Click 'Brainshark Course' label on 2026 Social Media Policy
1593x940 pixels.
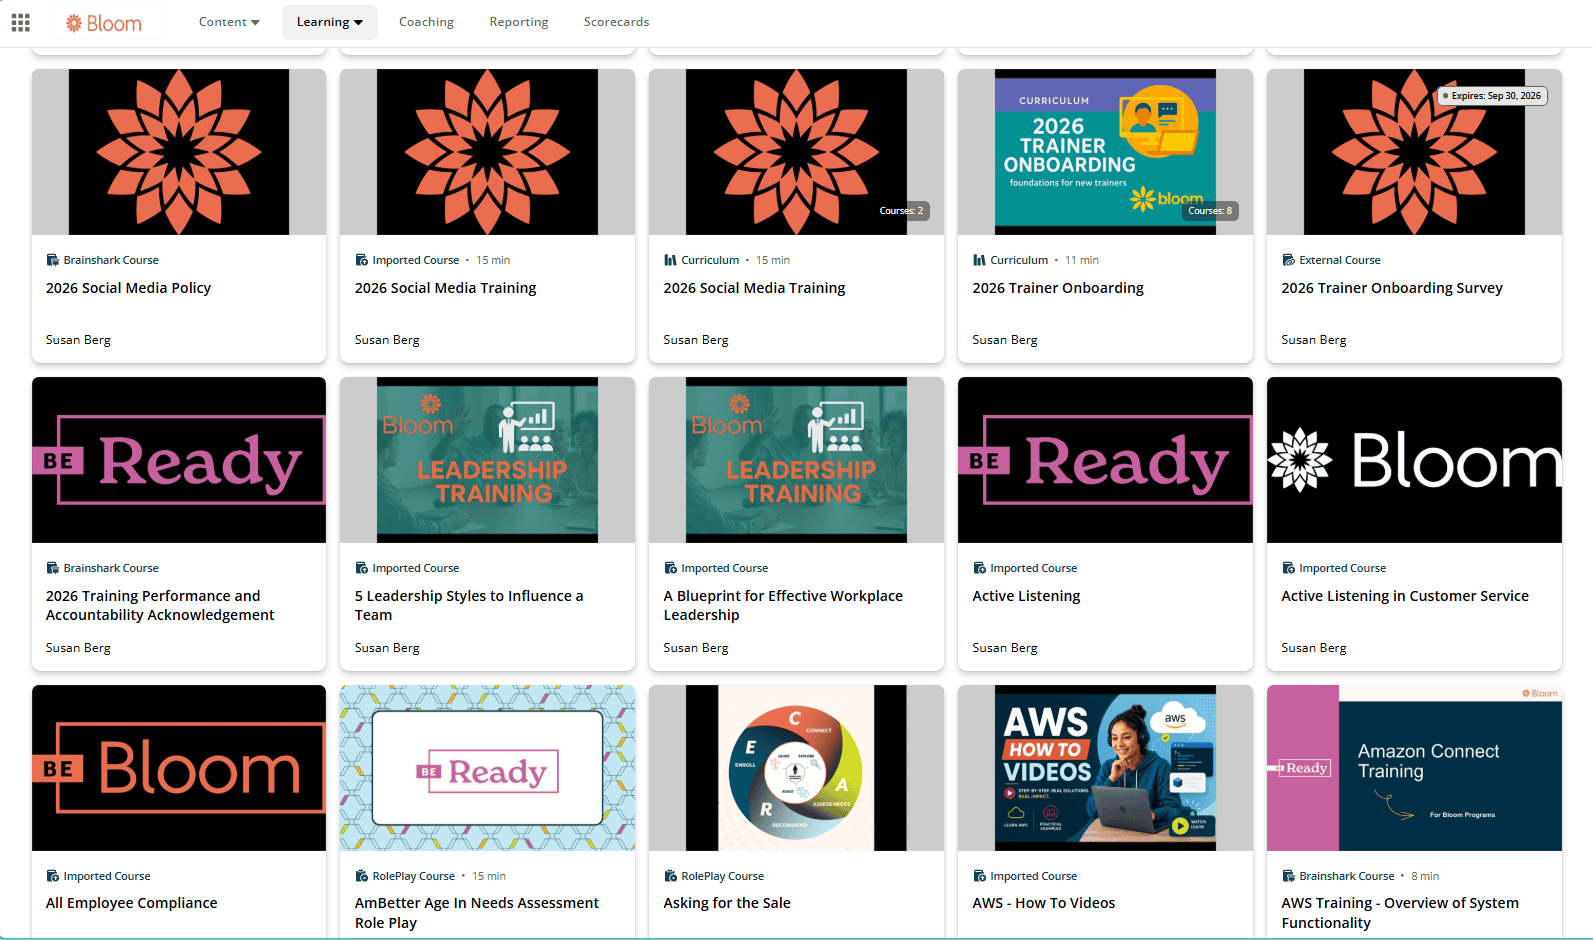tap(111, 260)
